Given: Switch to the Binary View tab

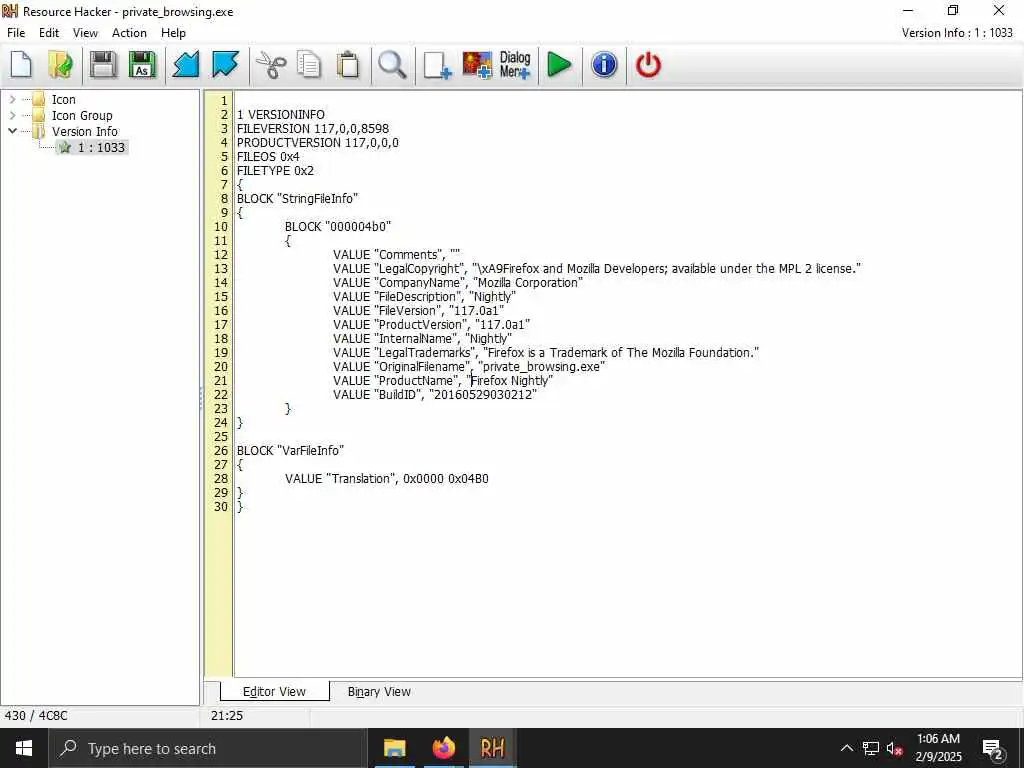Looking at the screenshot, I should pyautogui.click(x=379, y=692).
